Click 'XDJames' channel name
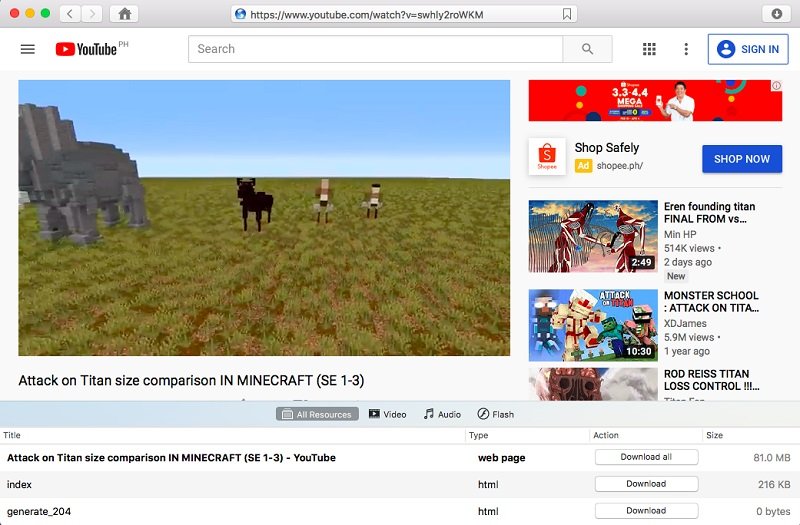Image resolution: width=800 pixels, height=525 pixels. [x=685, y=323]
